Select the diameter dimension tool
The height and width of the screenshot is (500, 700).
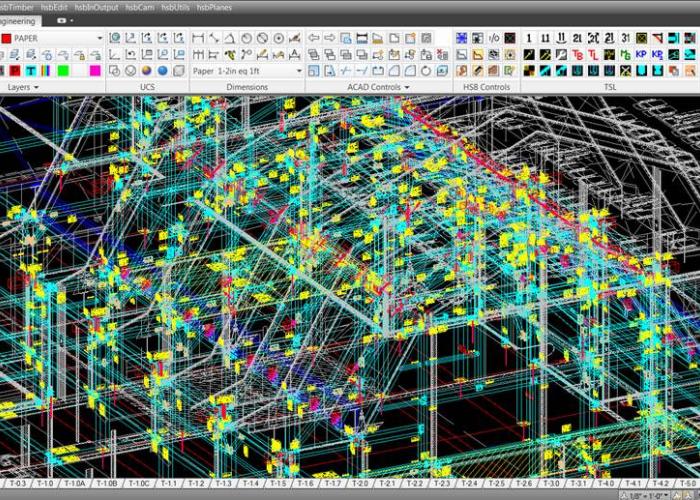(x=262, y=38)
